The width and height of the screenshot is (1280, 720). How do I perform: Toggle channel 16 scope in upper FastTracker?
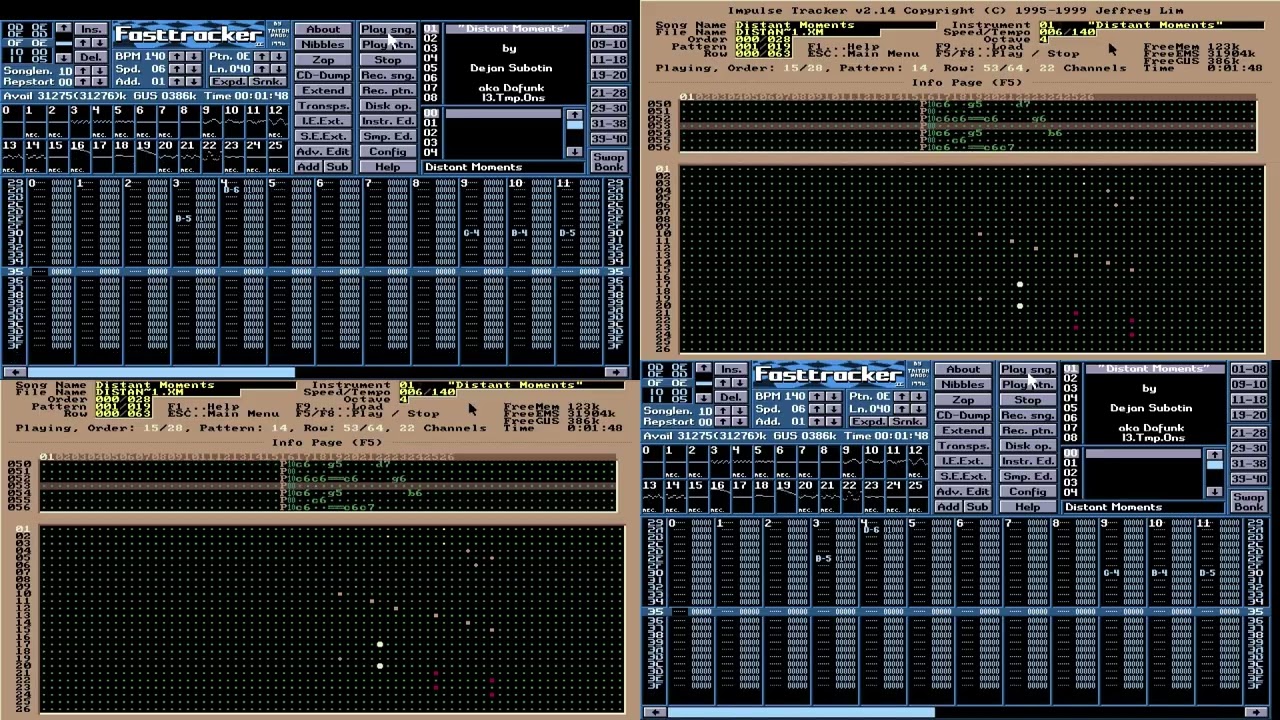[x=80, y=156]
